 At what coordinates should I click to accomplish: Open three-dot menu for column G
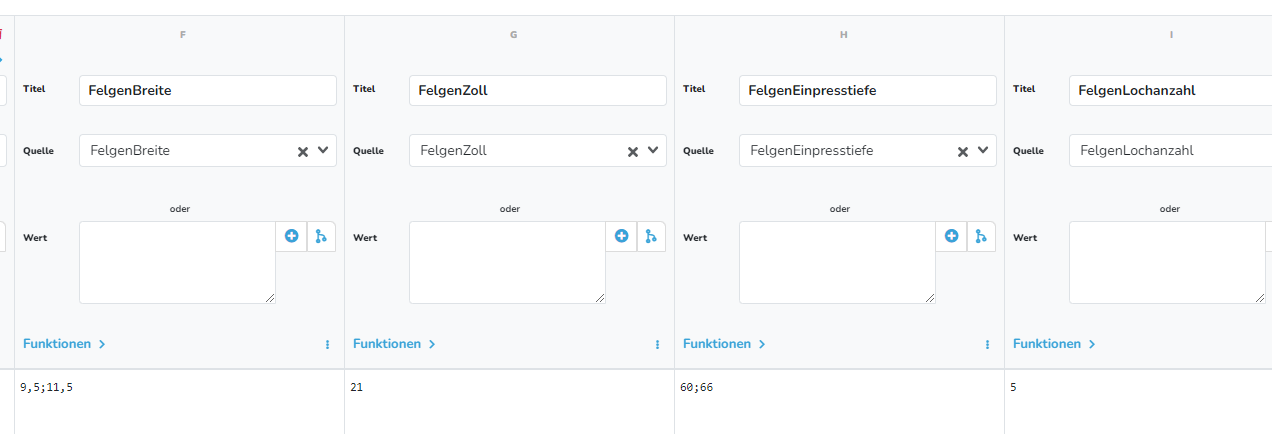(657, 344)
